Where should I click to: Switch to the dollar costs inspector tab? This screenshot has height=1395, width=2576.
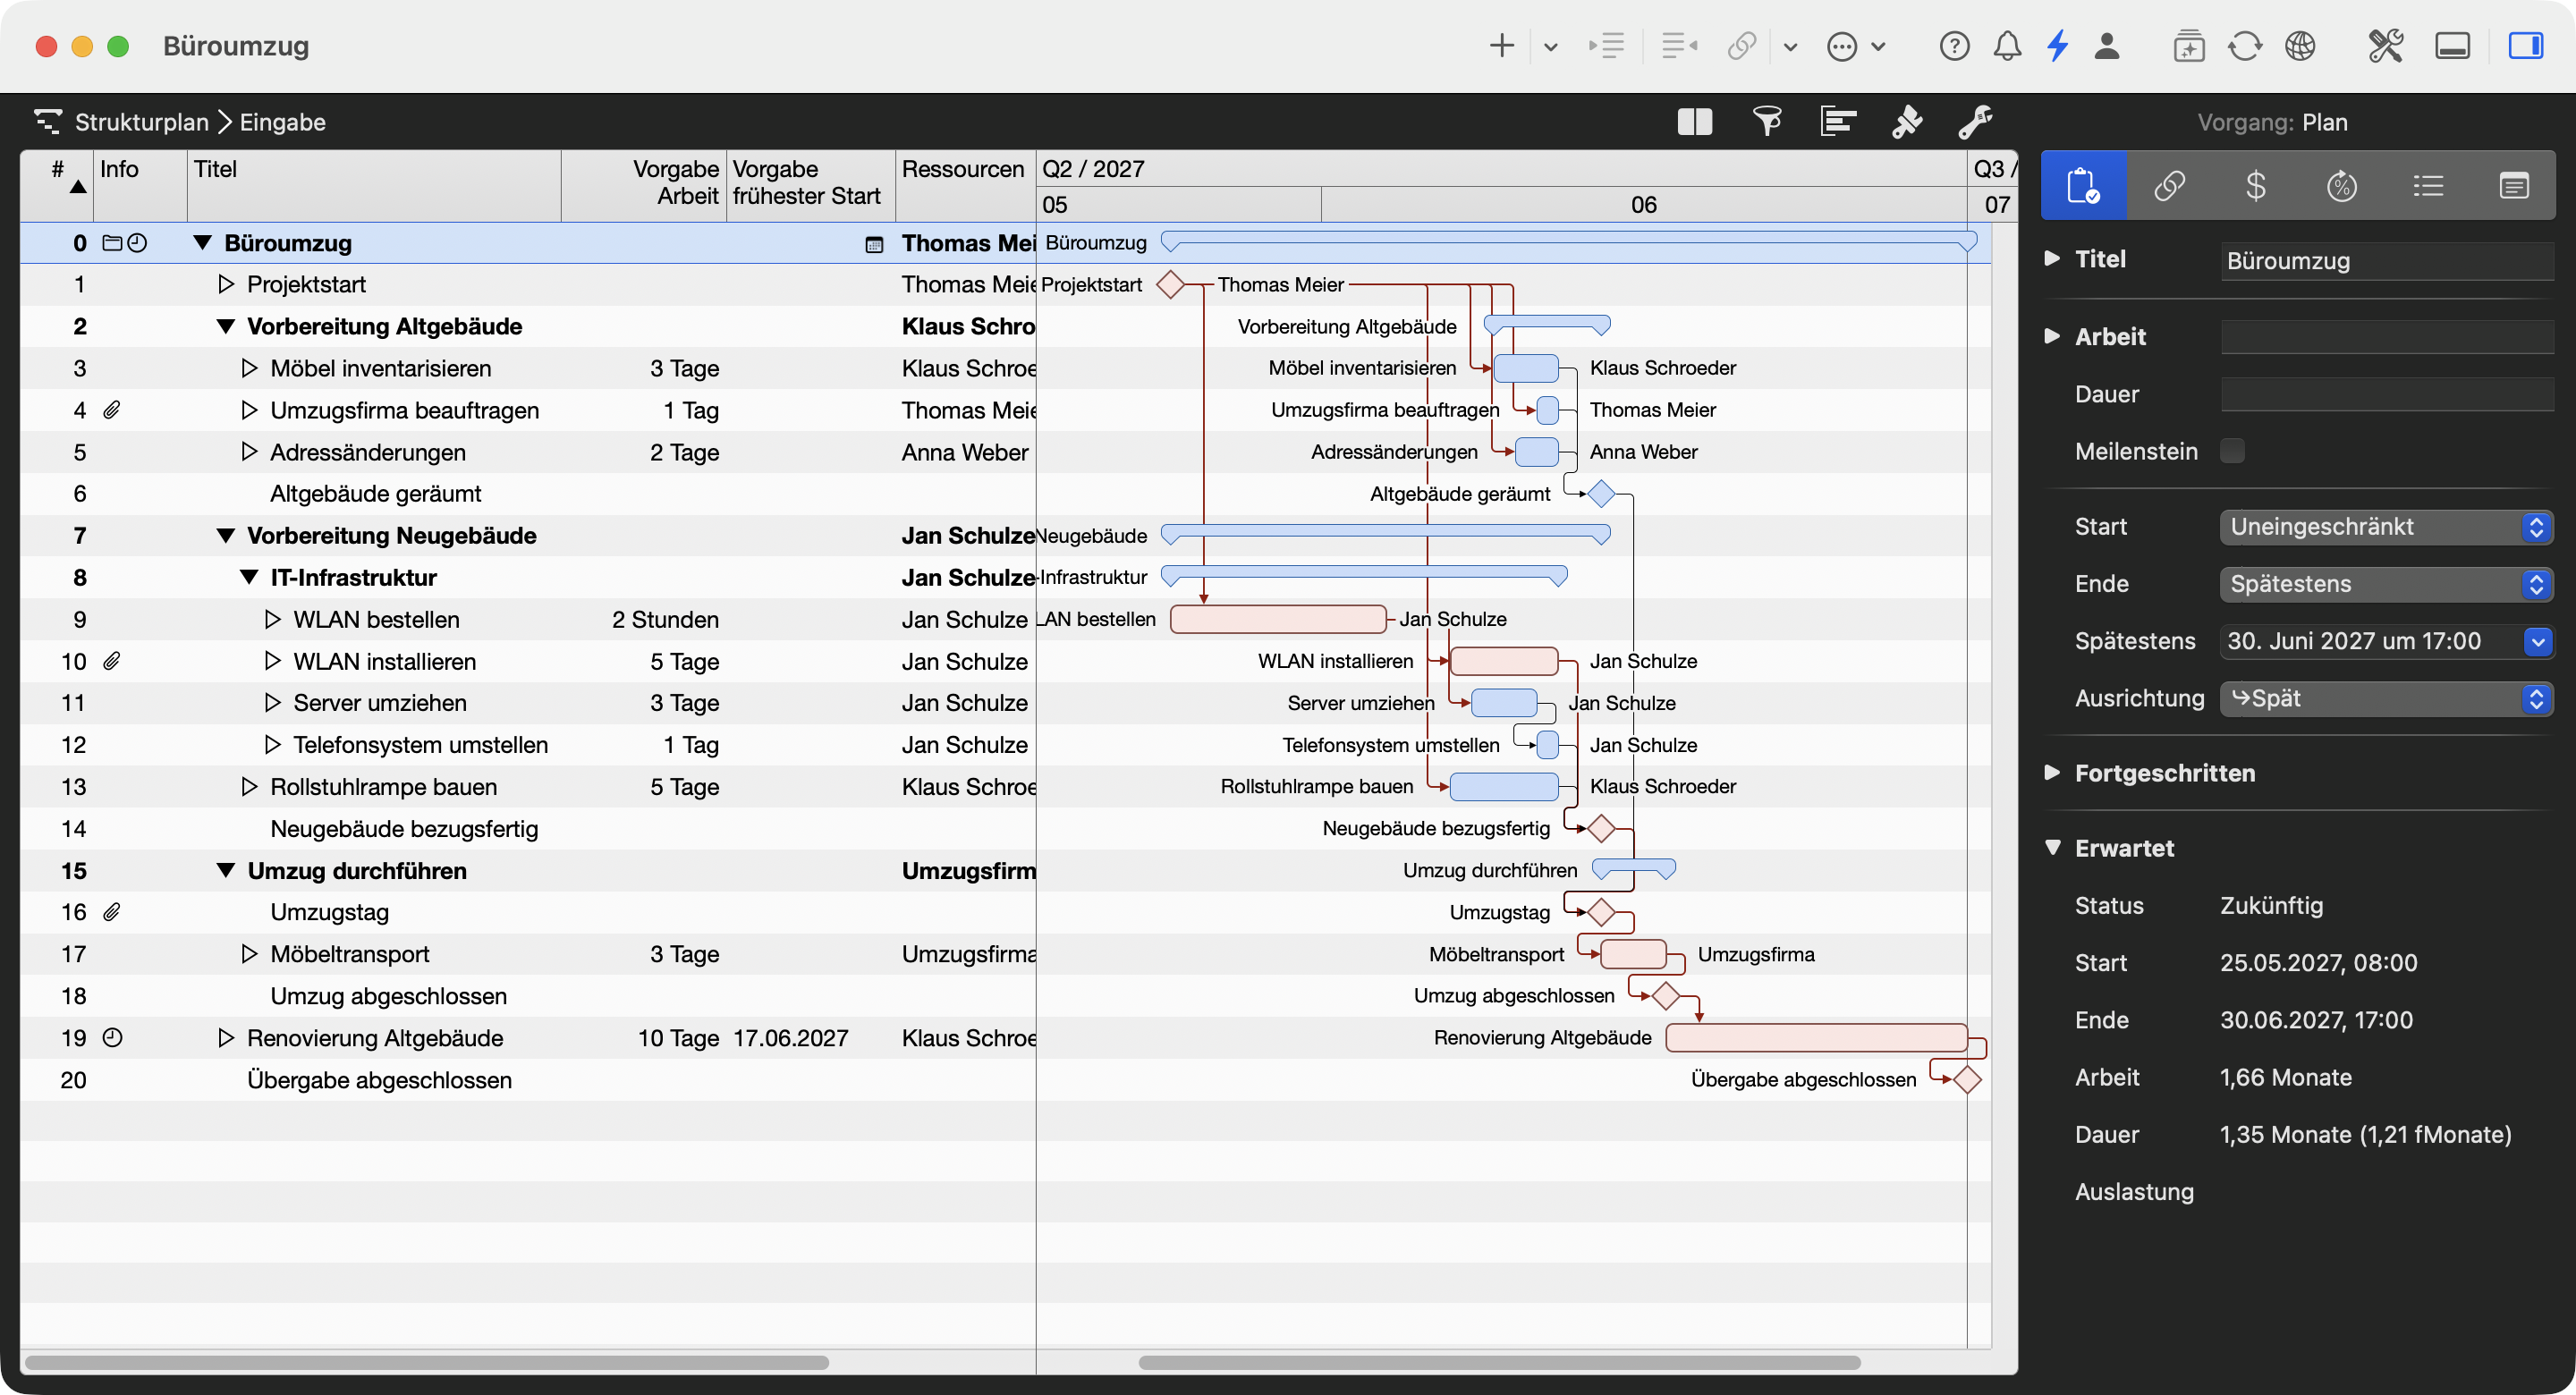[2255, 186]
